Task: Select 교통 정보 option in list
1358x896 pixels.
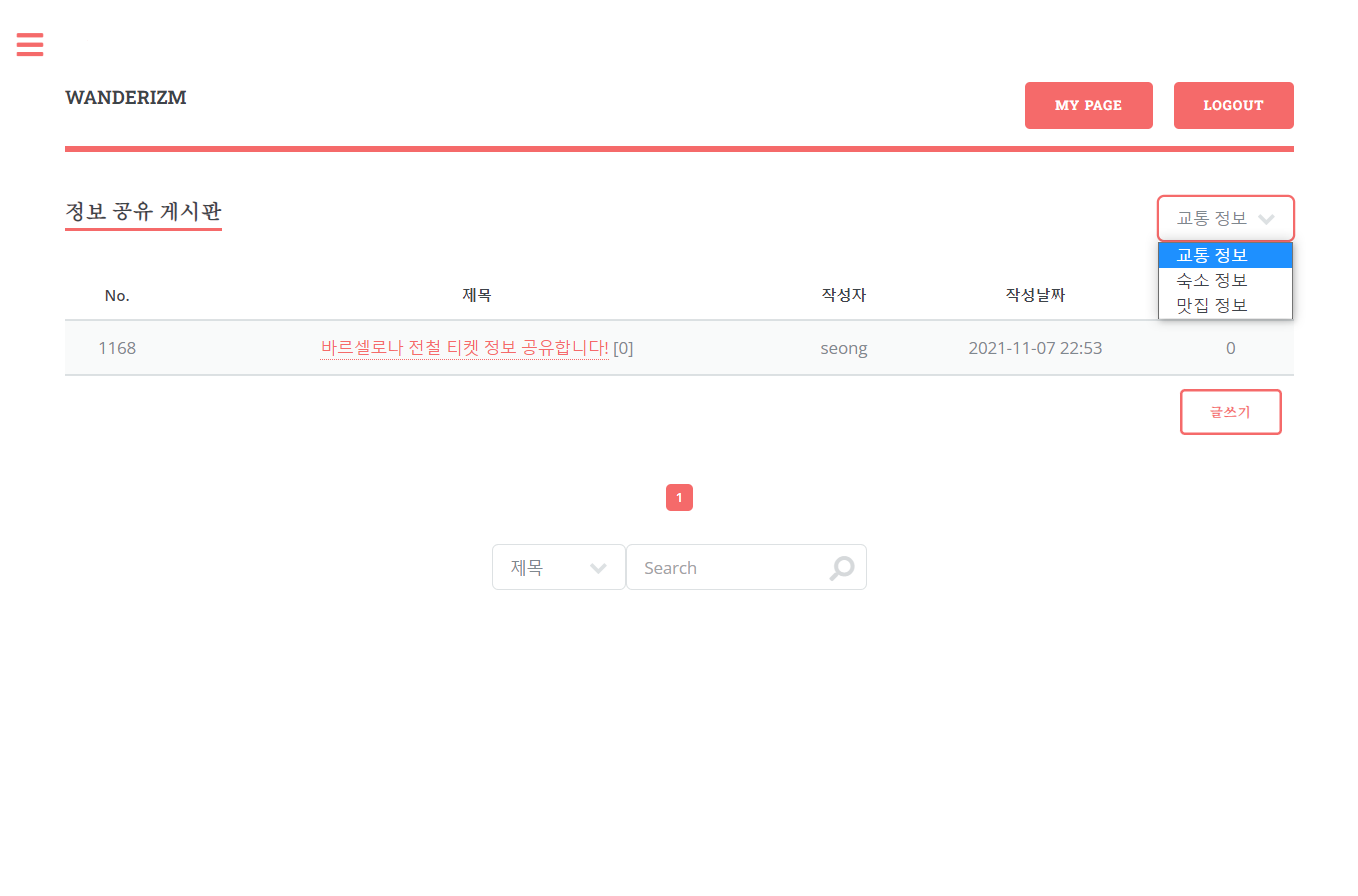Action: [1225, 255]
